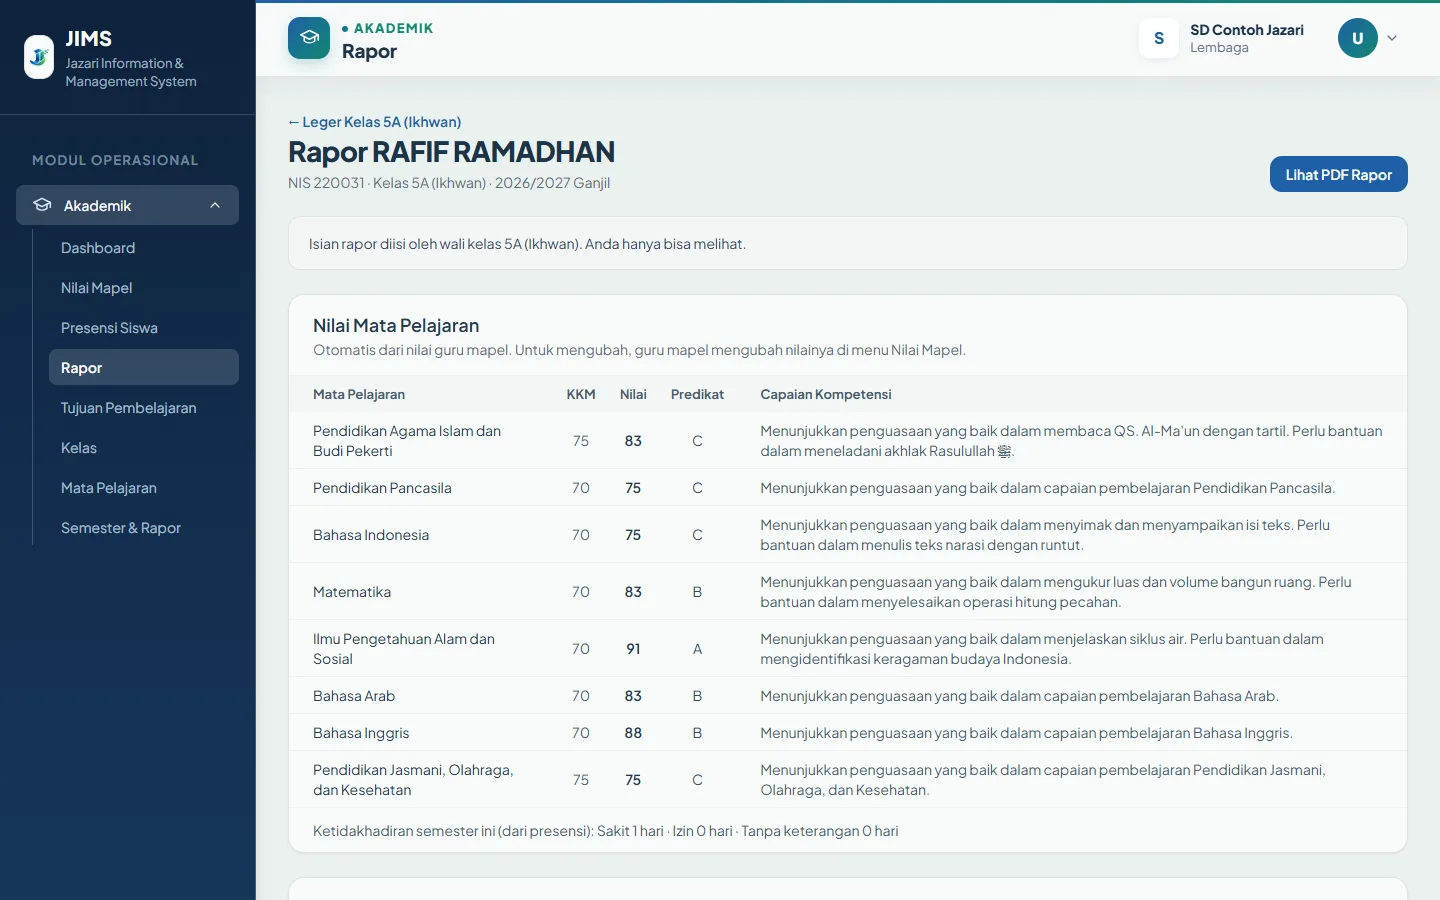Click the Akademik module icon in header
Image resolution: width=1440 pixels, height=900 pixels.
(x=309, y=38)
